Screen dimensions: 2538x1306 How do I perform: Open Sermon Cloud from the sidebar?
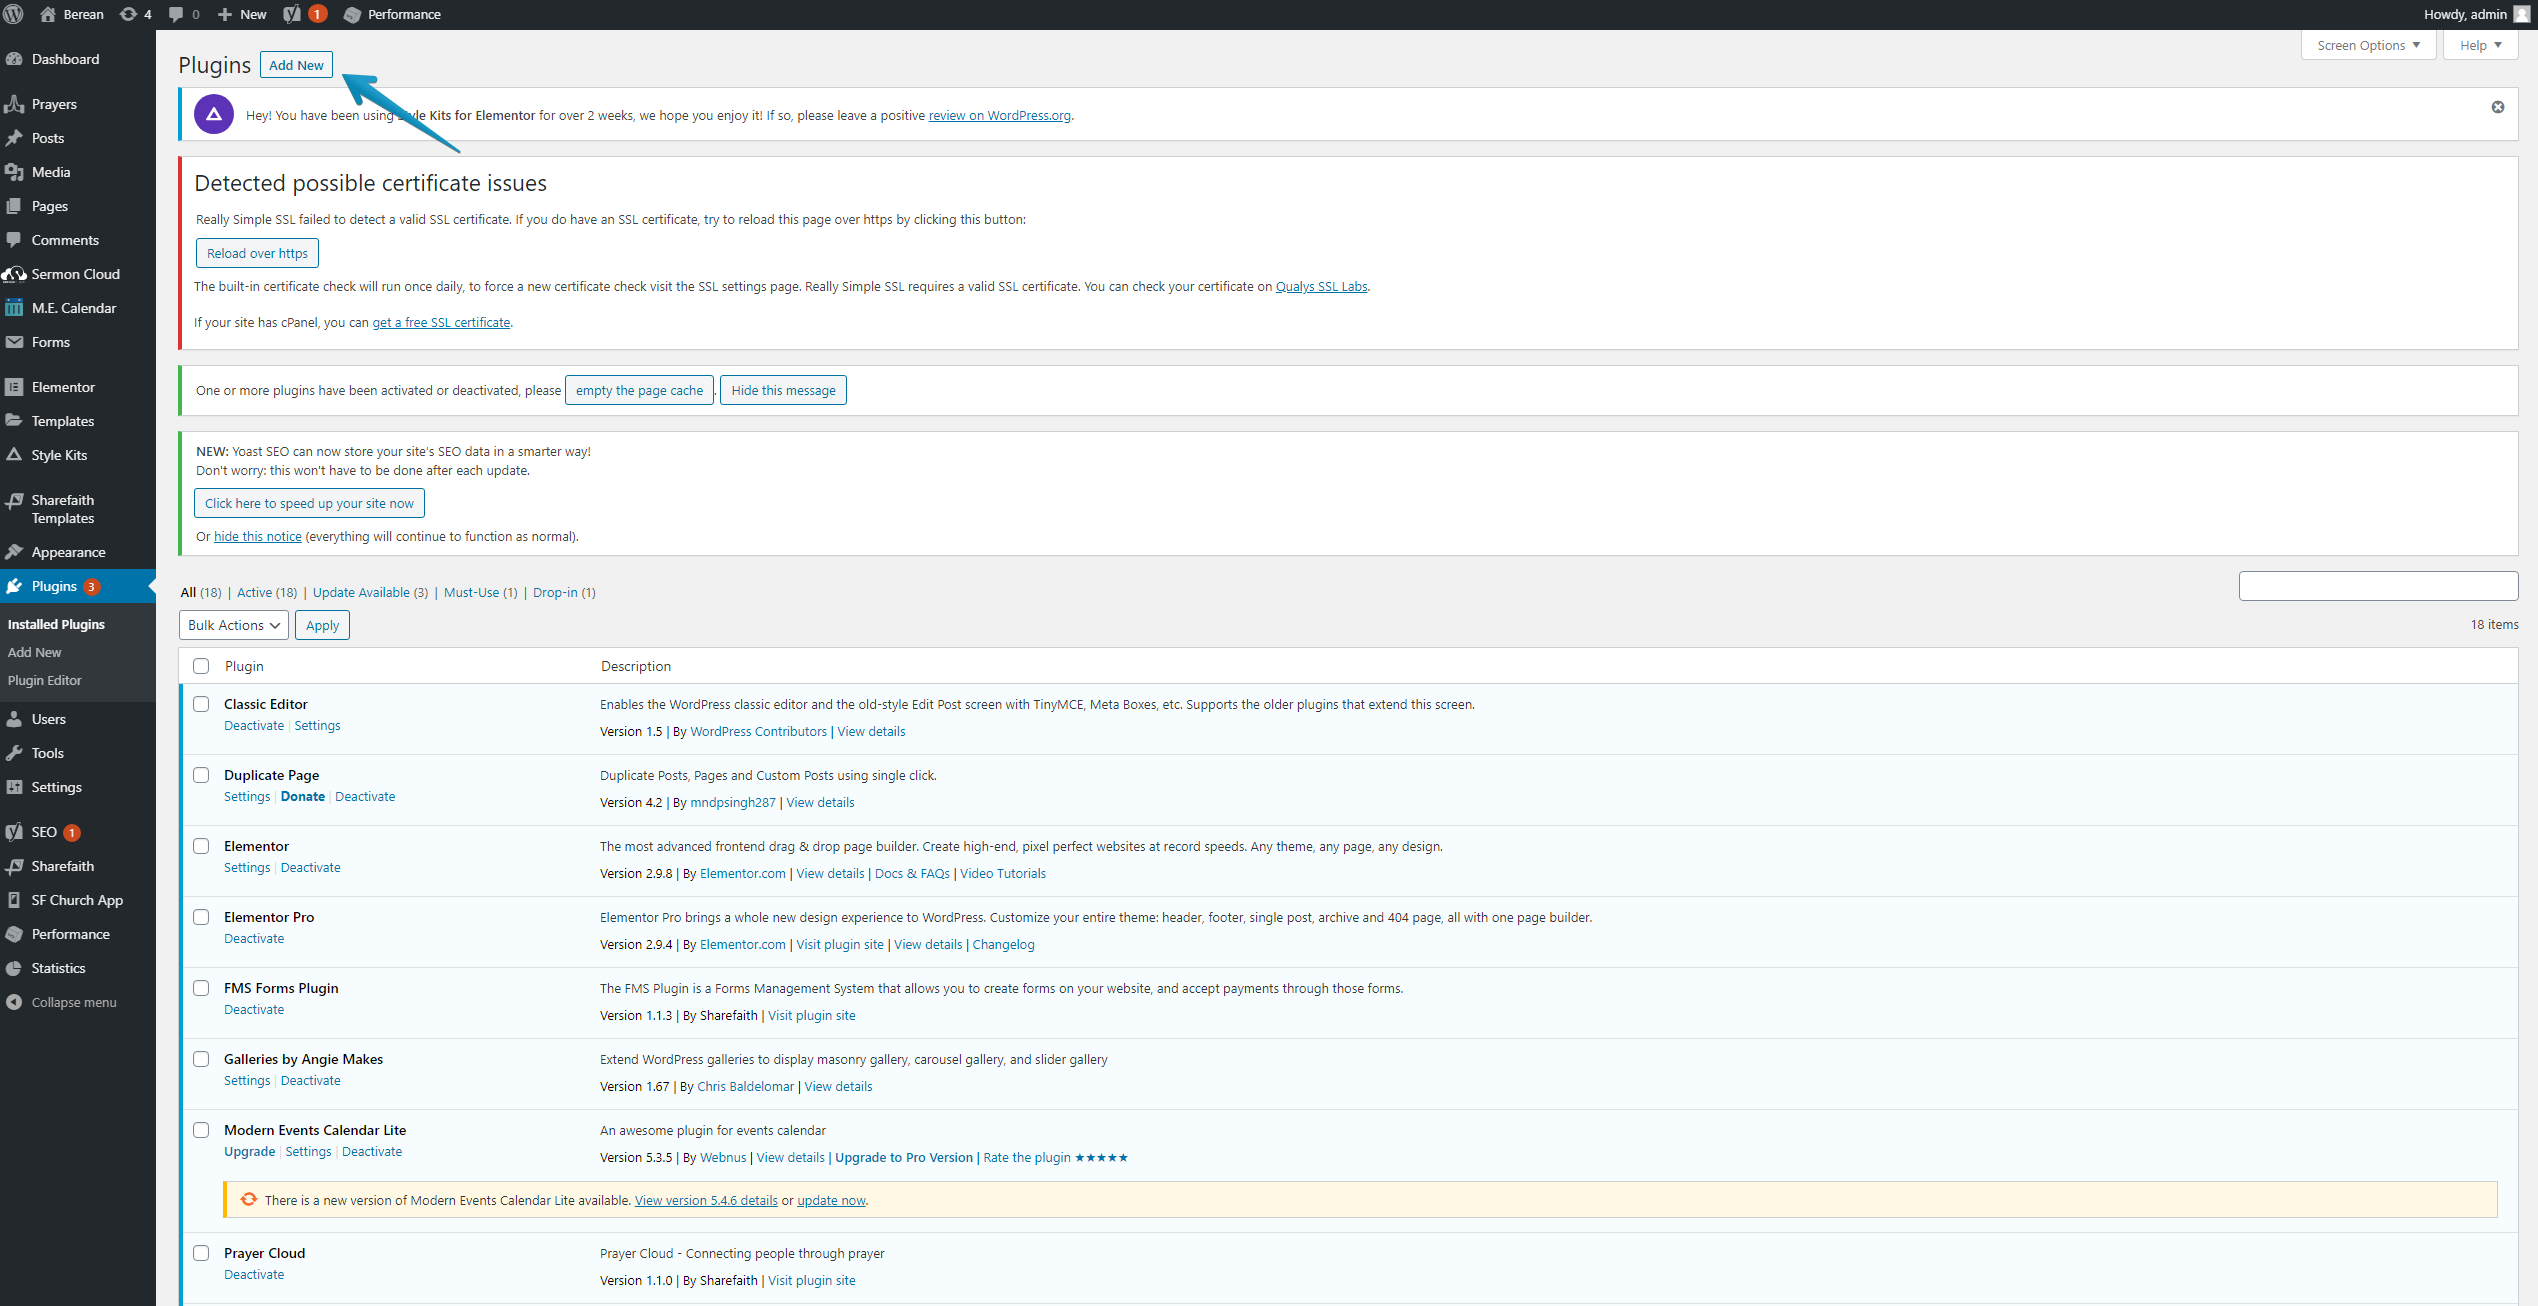[x=75, y=274]
